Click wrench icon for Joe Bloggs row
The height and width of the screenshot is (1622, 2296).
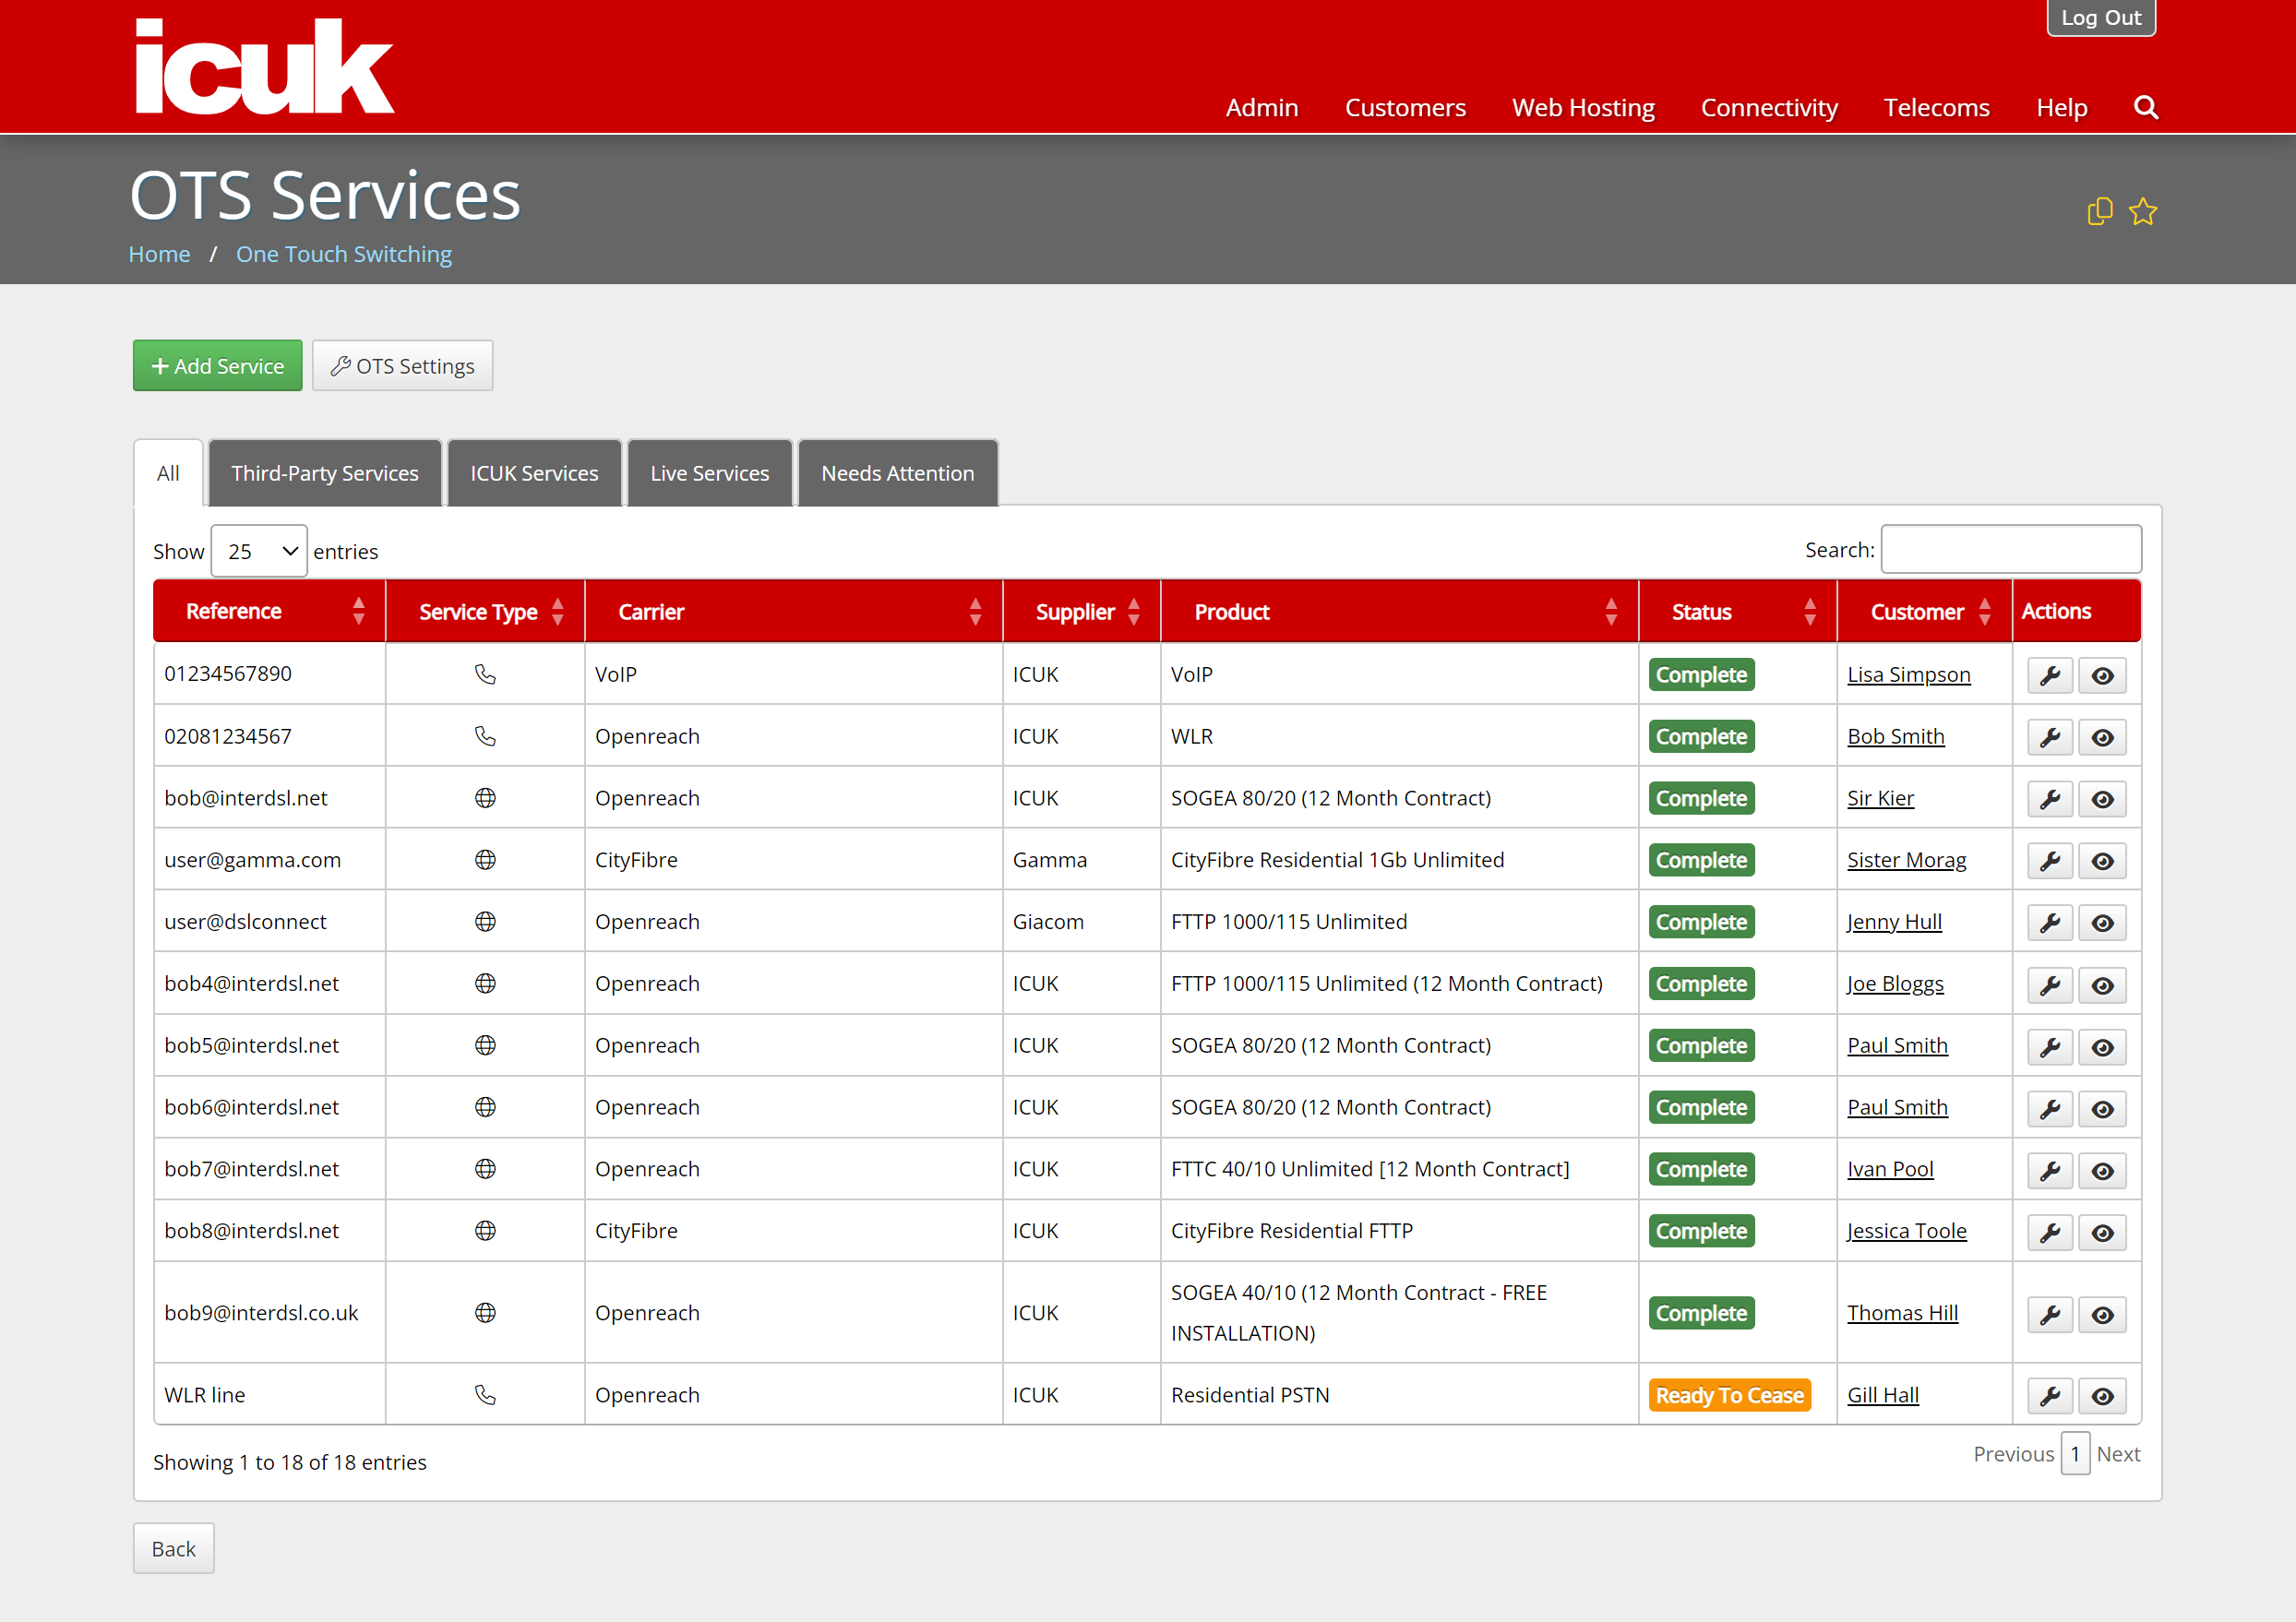pos(2050,985)
